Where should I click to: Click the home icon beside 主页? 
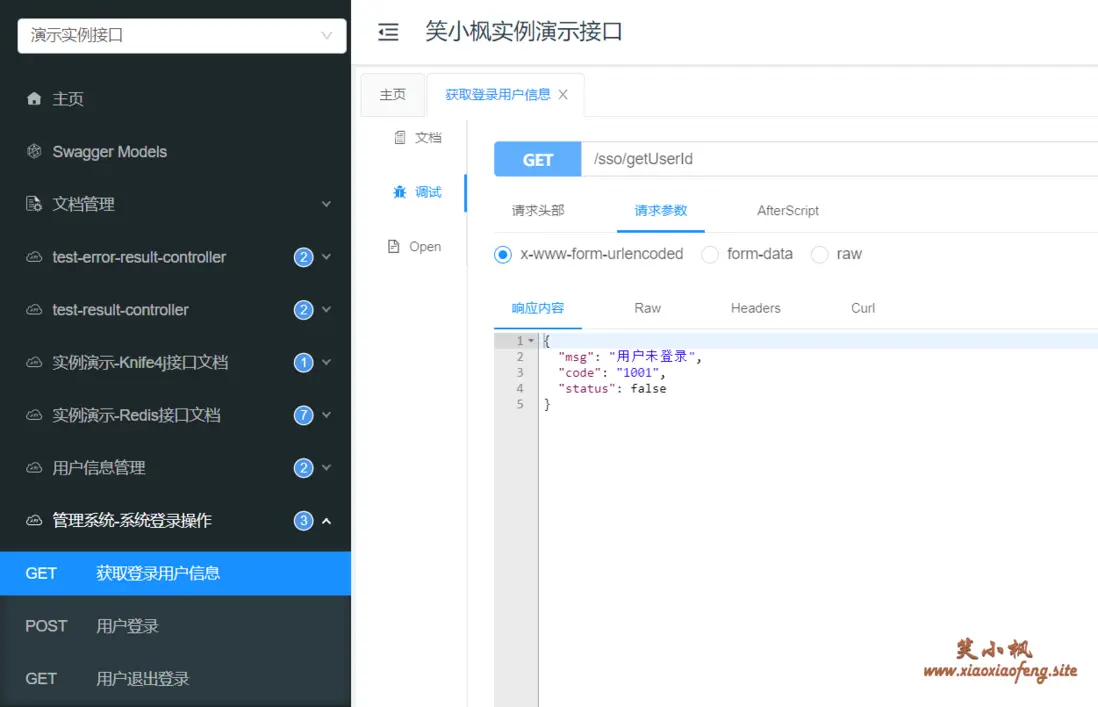coord(34,99)
